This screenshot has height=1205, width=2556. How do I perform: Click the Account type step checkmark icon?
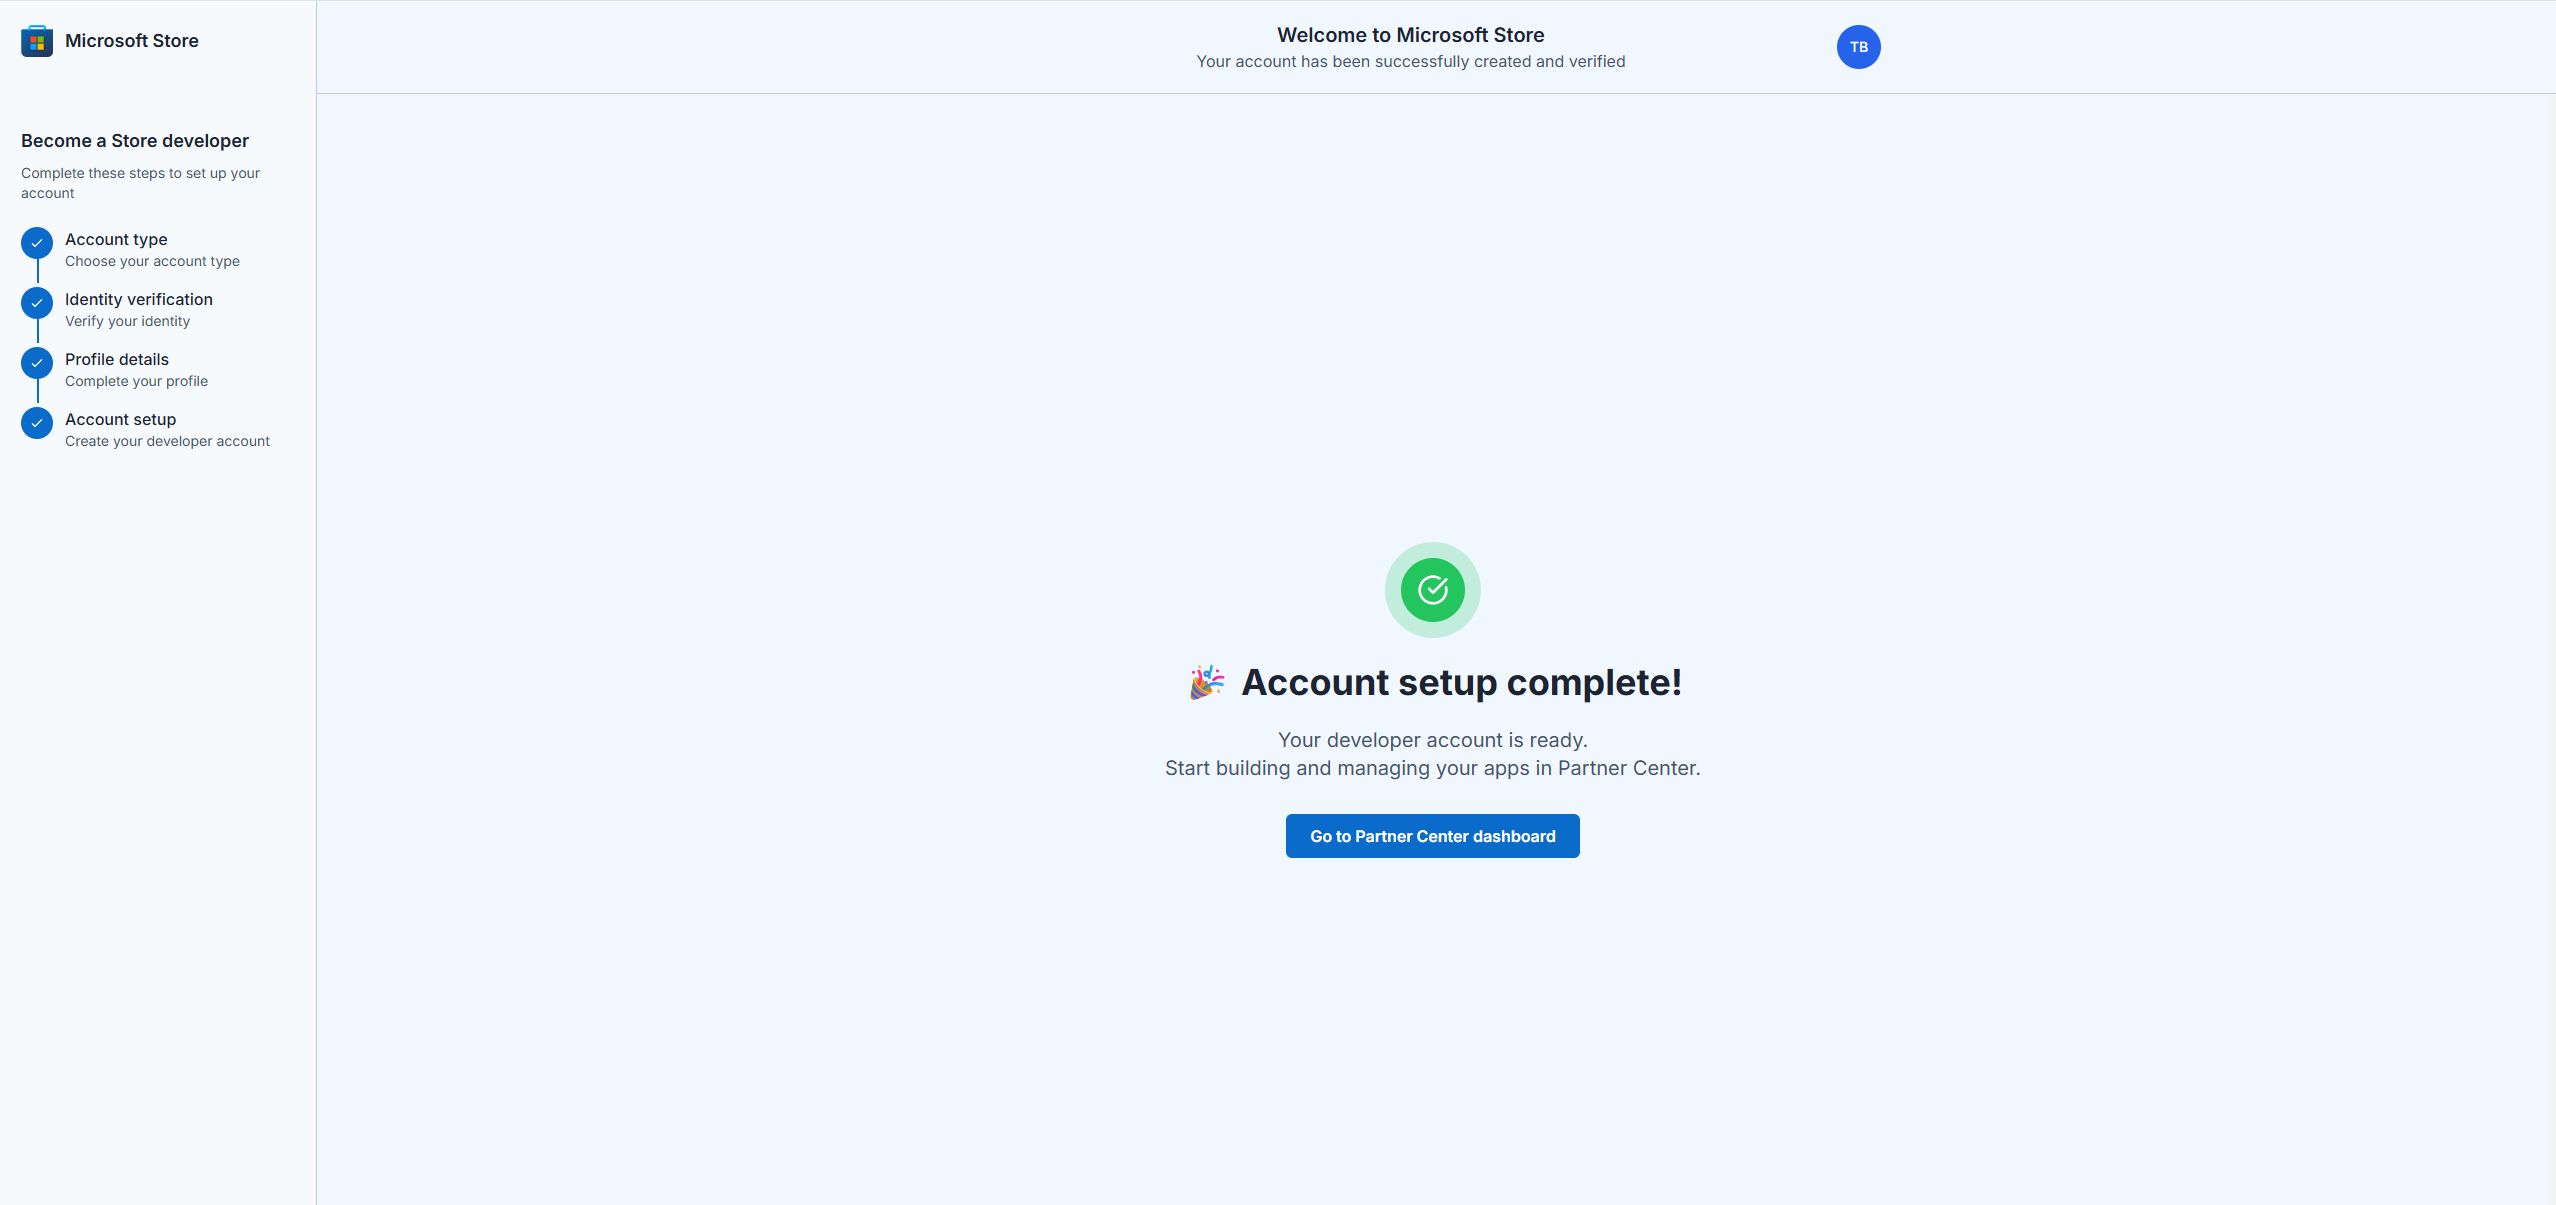(37, 243)
